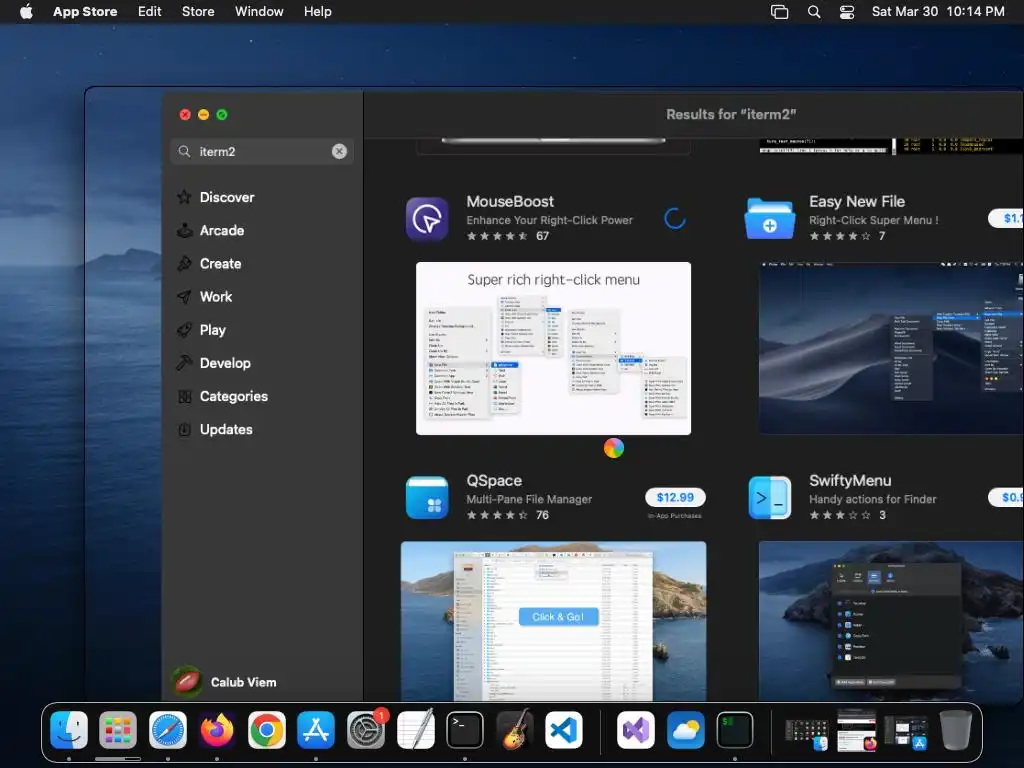
Task: Buy QSpace for $12.99
Action: (x=675, y=498)
